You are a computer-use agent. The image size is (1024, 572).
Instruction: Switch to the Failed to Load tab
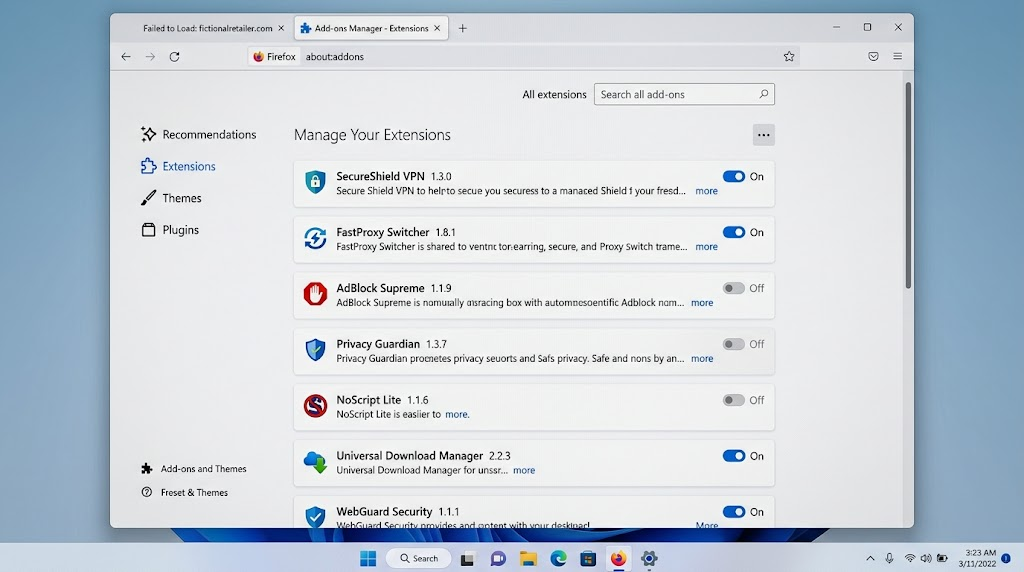point(208,28)
